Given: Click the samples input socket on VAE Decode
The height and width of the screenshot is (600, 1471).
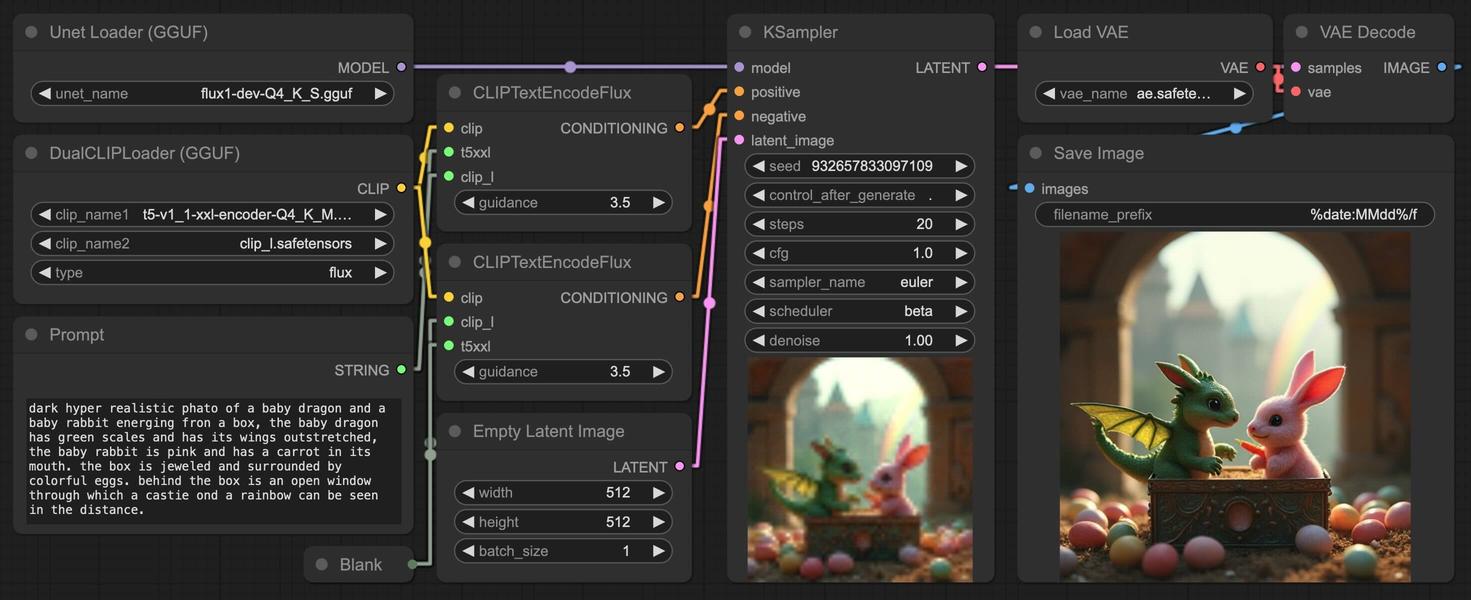Looking at the screenshot, I should click(1296, 67).
